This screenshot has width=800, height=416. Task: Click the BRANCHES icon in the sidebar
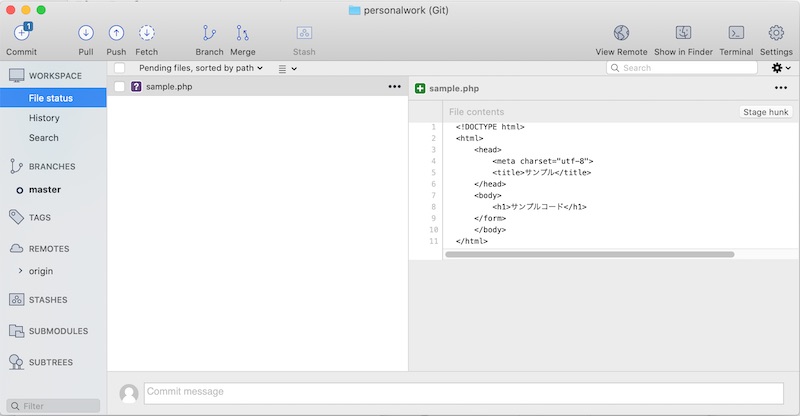click(16, 166)
